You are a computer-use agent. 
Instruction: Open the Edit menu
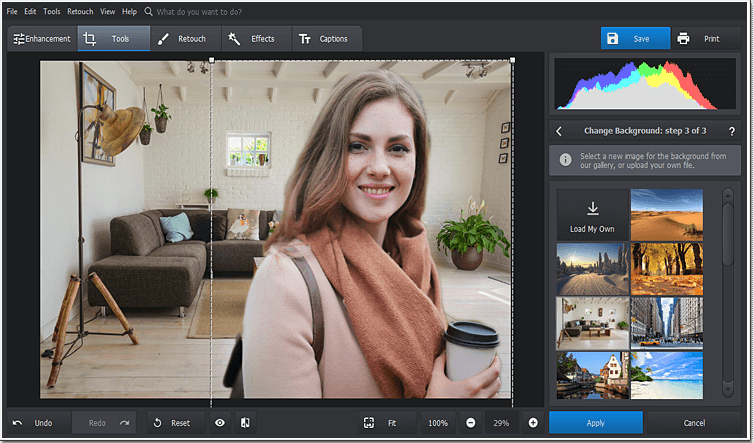(30, 12)
